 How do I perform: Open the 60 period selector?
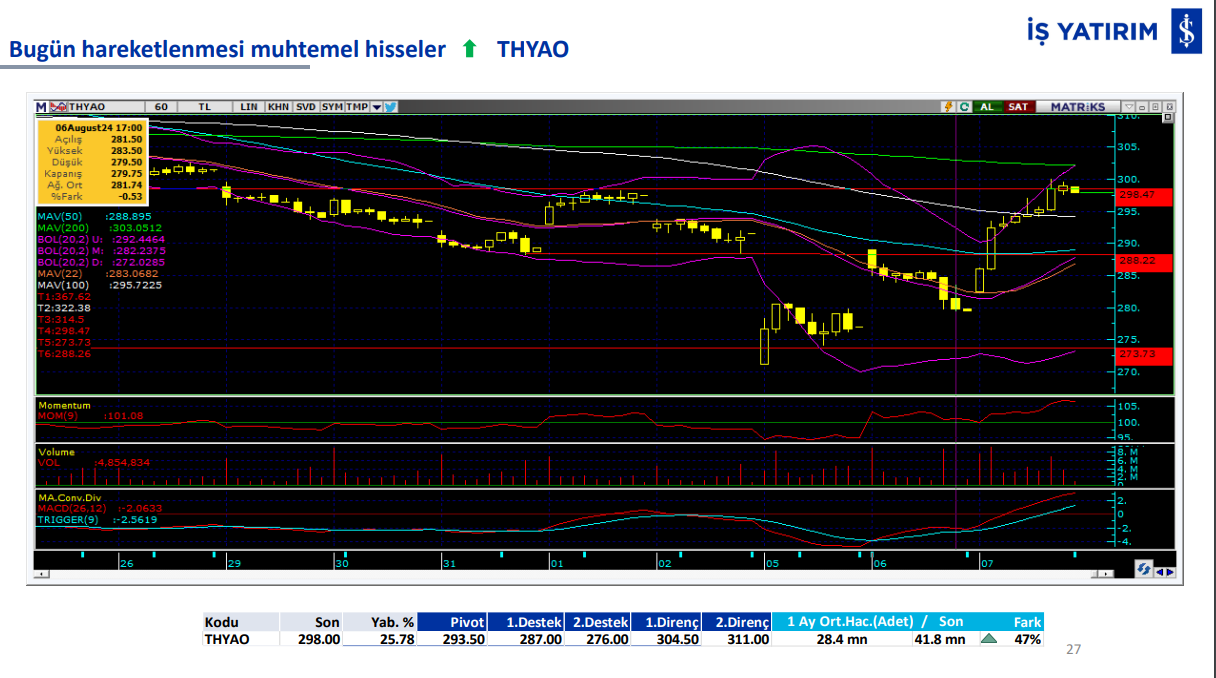point(161,106)
